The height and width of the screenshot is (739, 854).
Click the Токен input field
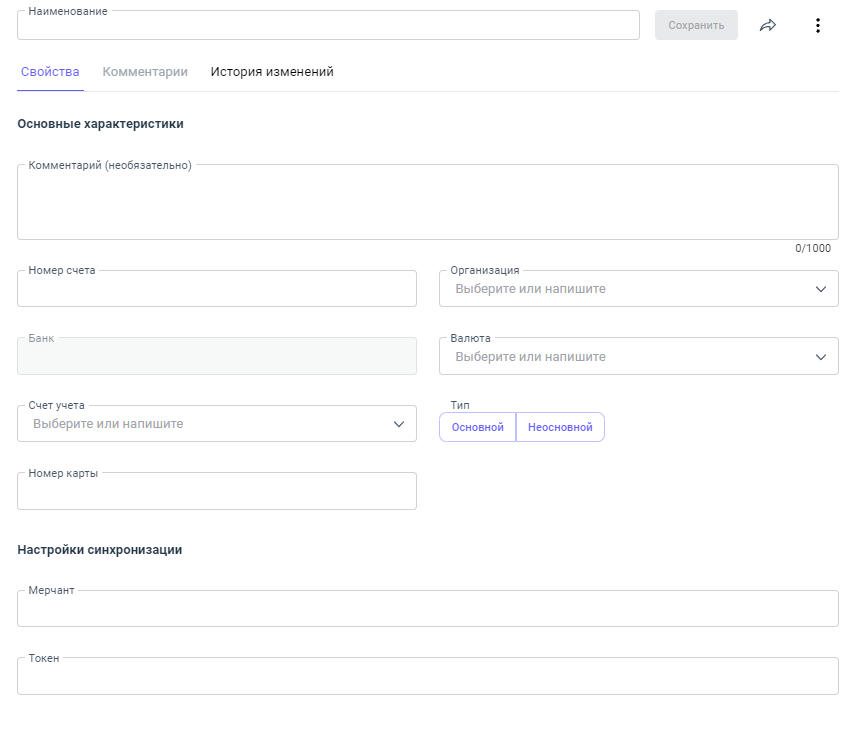pos(427,677)
